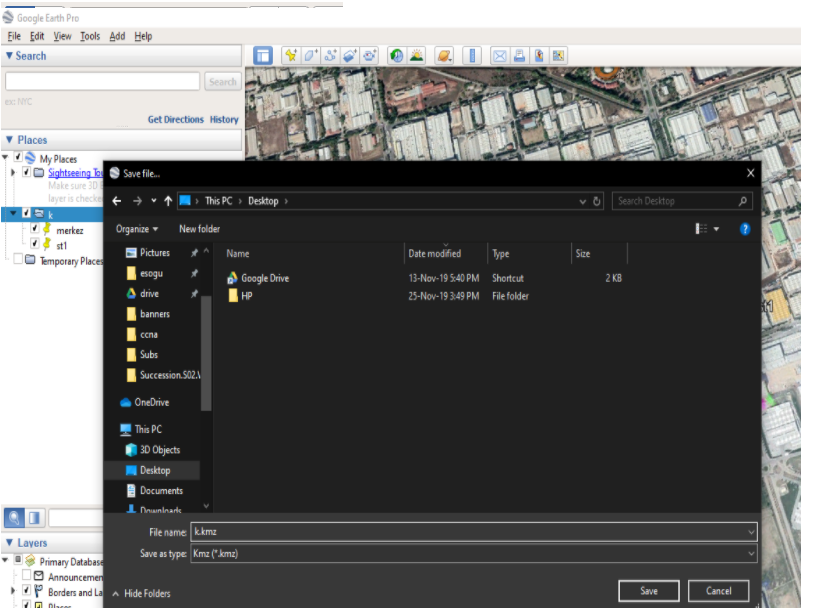Click the navigation pane scrollbar
The height and width of the screenshot is (612, 830).
(206, 354)
